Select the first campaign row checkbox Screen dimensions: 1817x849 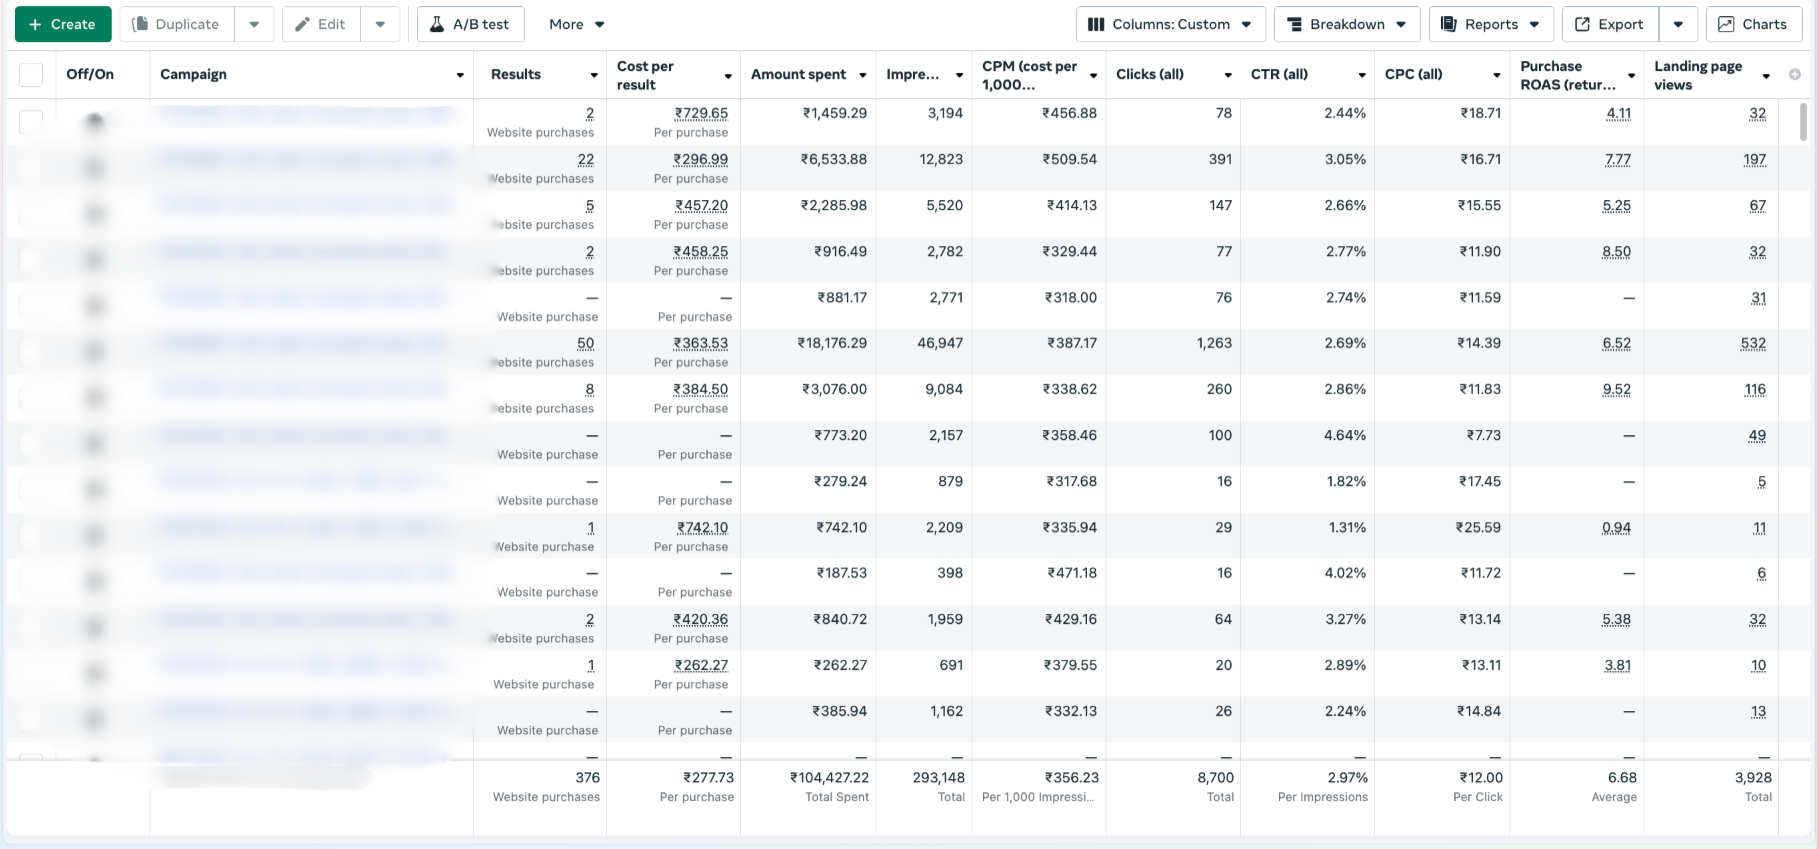pos(31,121)
